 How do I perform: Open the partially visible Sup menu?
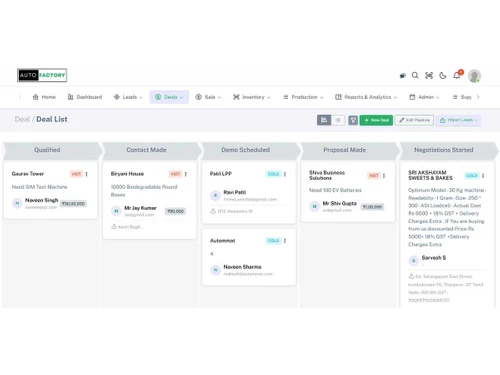pos(462,97)
